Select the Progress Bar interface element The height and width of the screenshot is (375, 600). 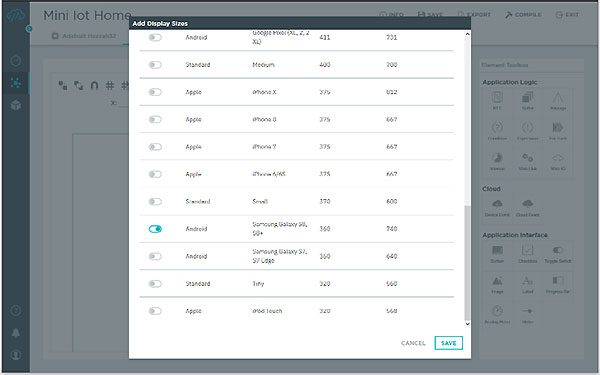point(558,284)
